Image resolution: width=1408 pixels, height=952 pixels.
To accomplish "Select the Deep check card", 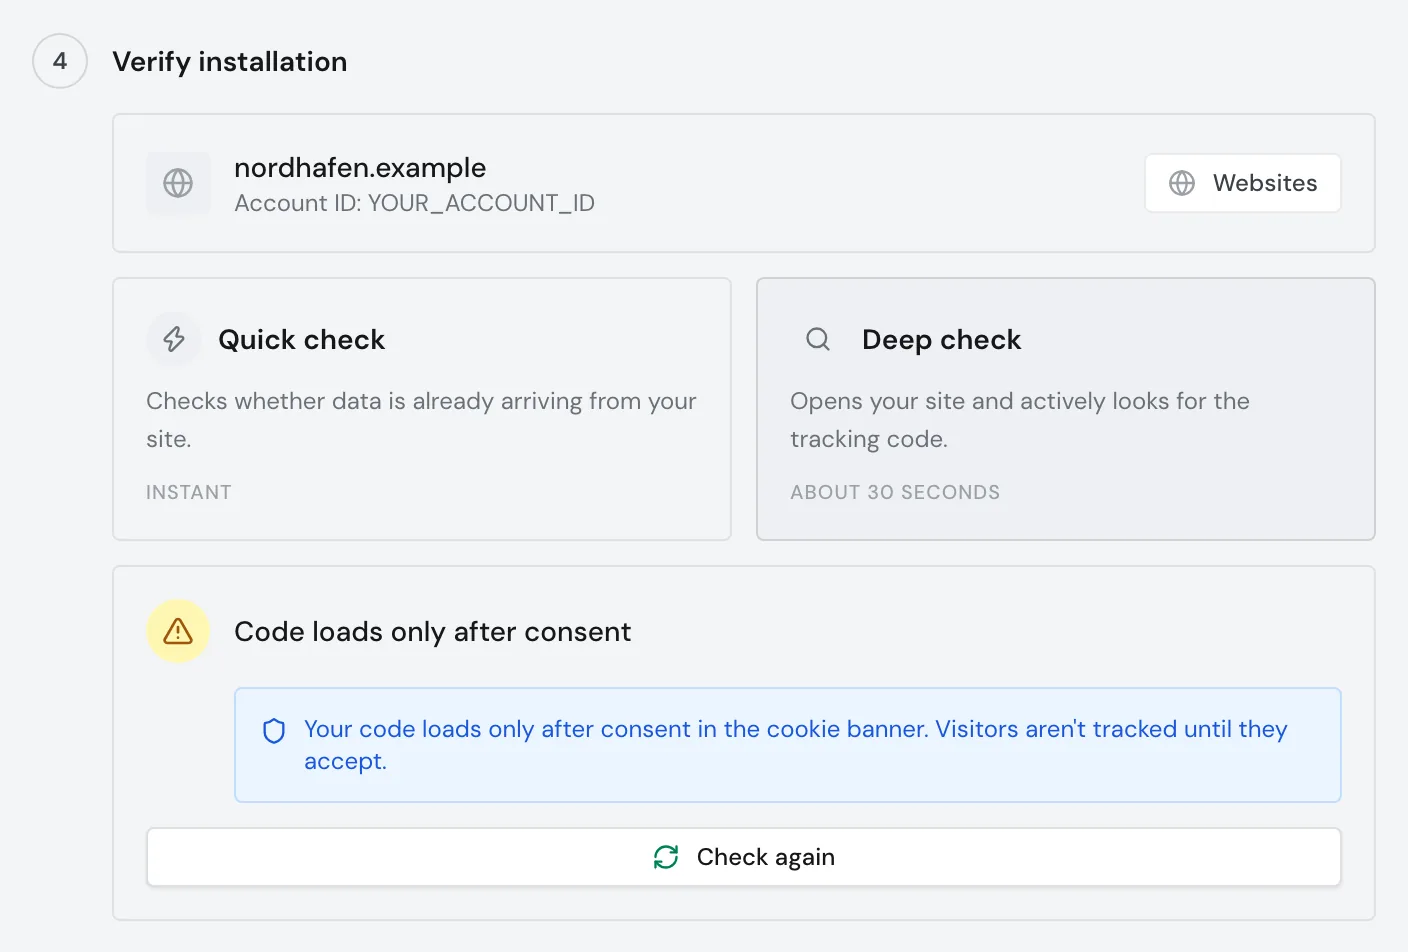I will pos(1066,409).
